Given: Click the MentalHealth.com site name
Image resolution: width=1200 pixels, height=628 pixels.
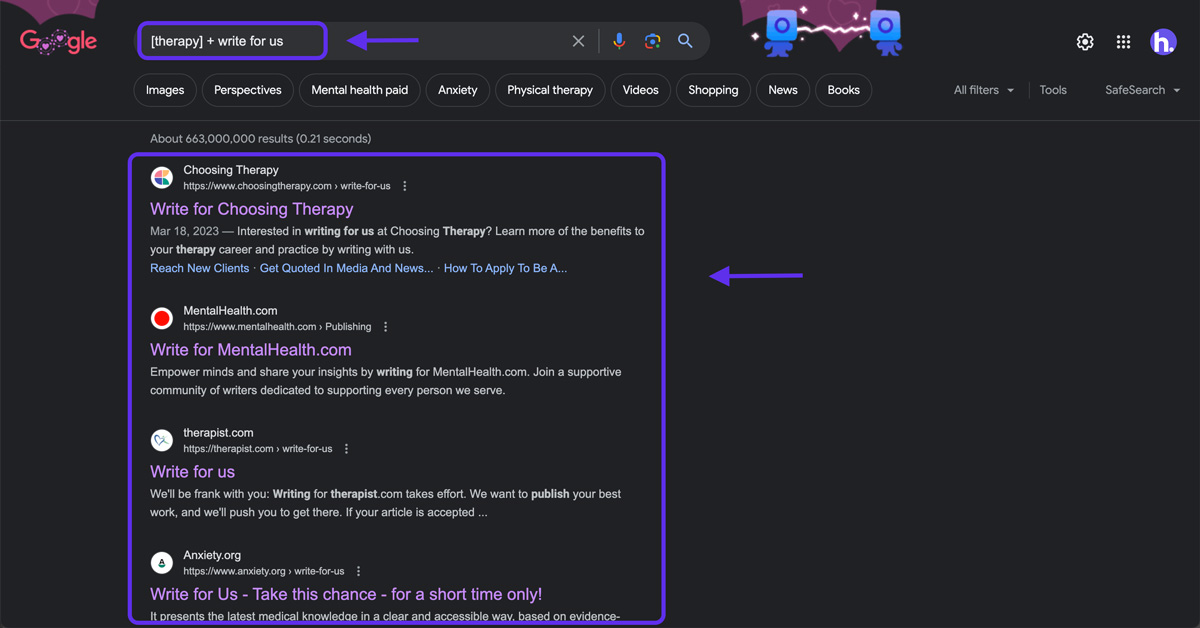Looking at the screenshot, I should 230,311.
